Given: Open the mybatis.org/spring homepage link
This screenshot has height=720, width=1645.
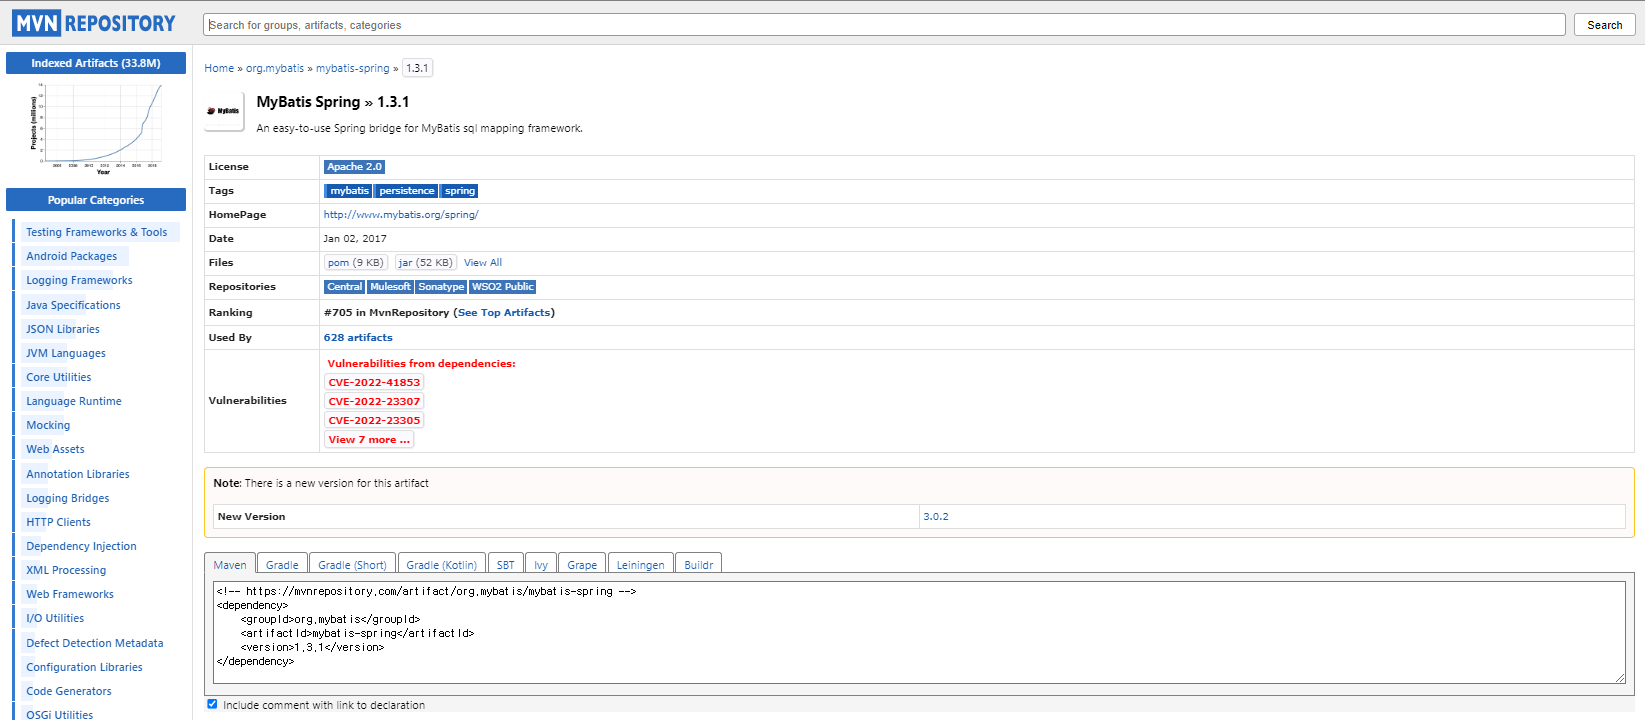Looking at the screenshot, I should pos(401,214).
